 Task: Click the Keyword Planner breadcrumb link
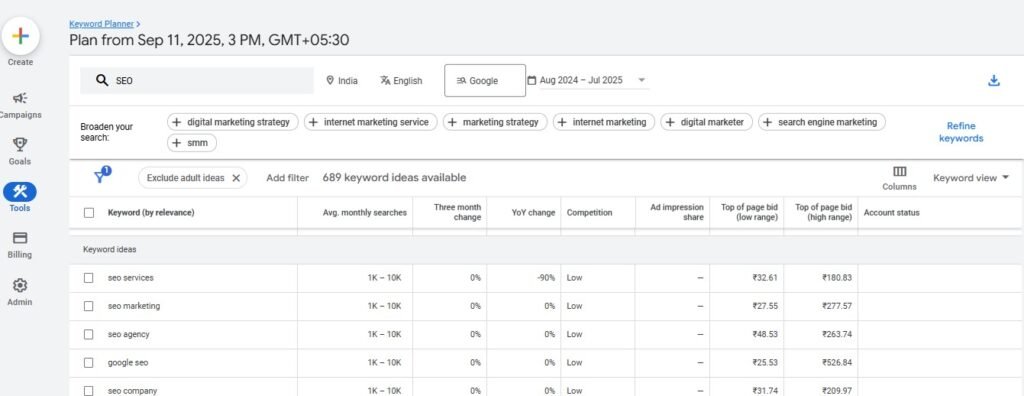(101, 24)
